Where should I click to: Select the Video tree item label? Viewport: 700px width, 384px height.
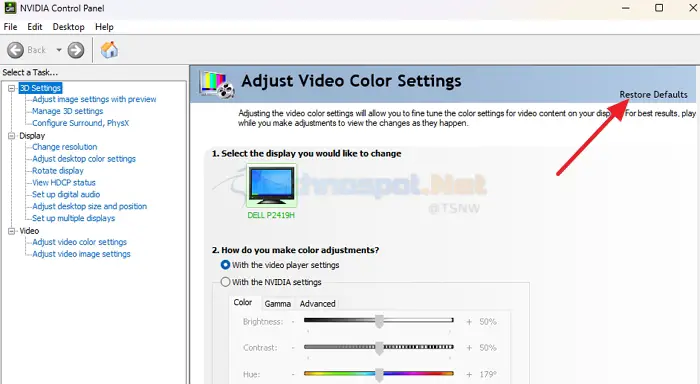(29, 231)
